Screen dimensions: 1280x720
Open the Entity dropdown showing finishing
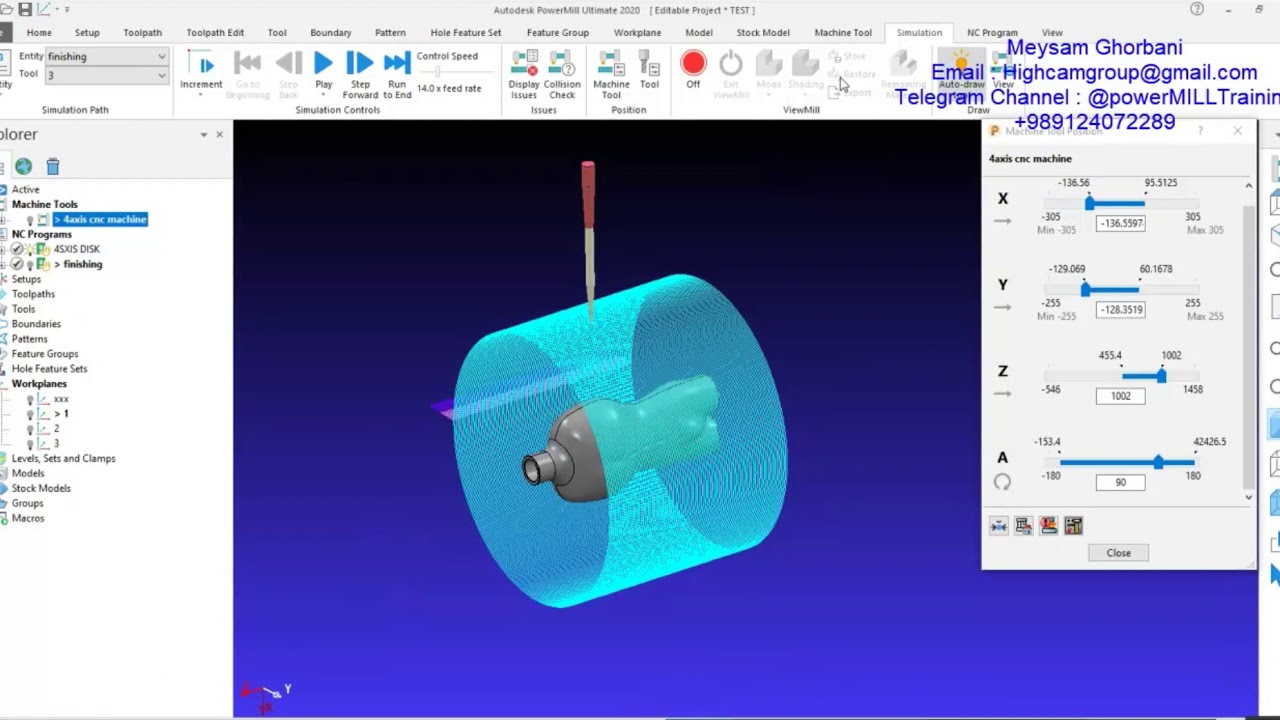(x=106, y=57)
